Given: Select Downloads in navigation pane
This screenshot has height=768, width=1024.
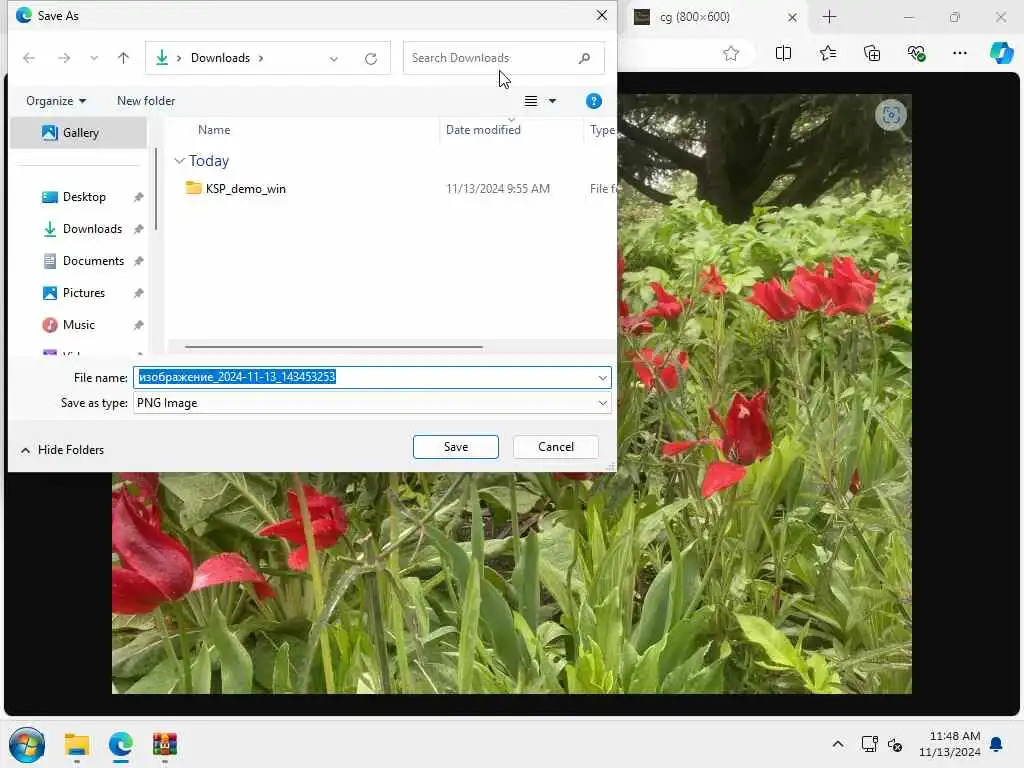Looking at the screenshot, I should coord(91,229).
